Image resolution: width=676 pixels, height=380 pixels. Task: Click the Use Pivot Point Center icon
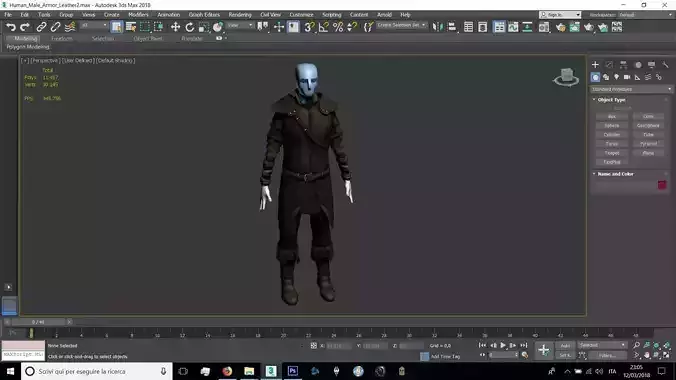[262, 27]
